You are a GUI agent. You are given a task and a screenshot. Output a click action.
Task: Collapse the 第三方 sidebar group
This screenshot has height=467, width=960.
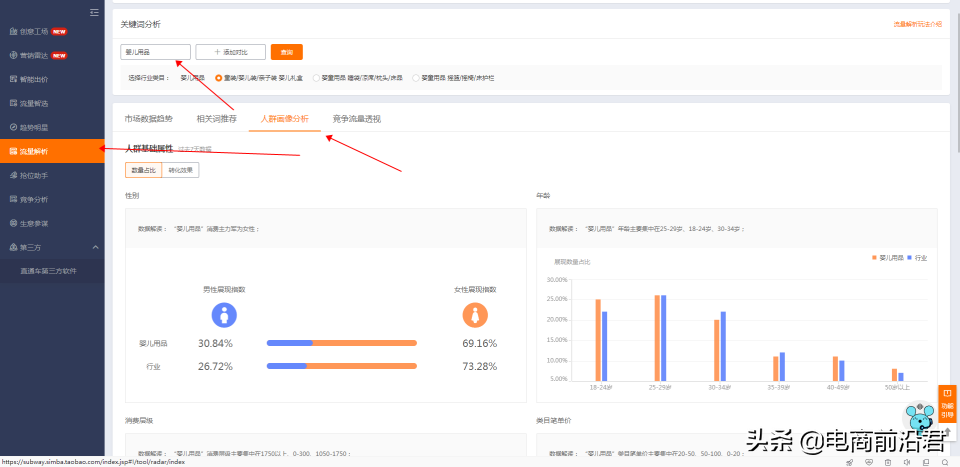95,246
